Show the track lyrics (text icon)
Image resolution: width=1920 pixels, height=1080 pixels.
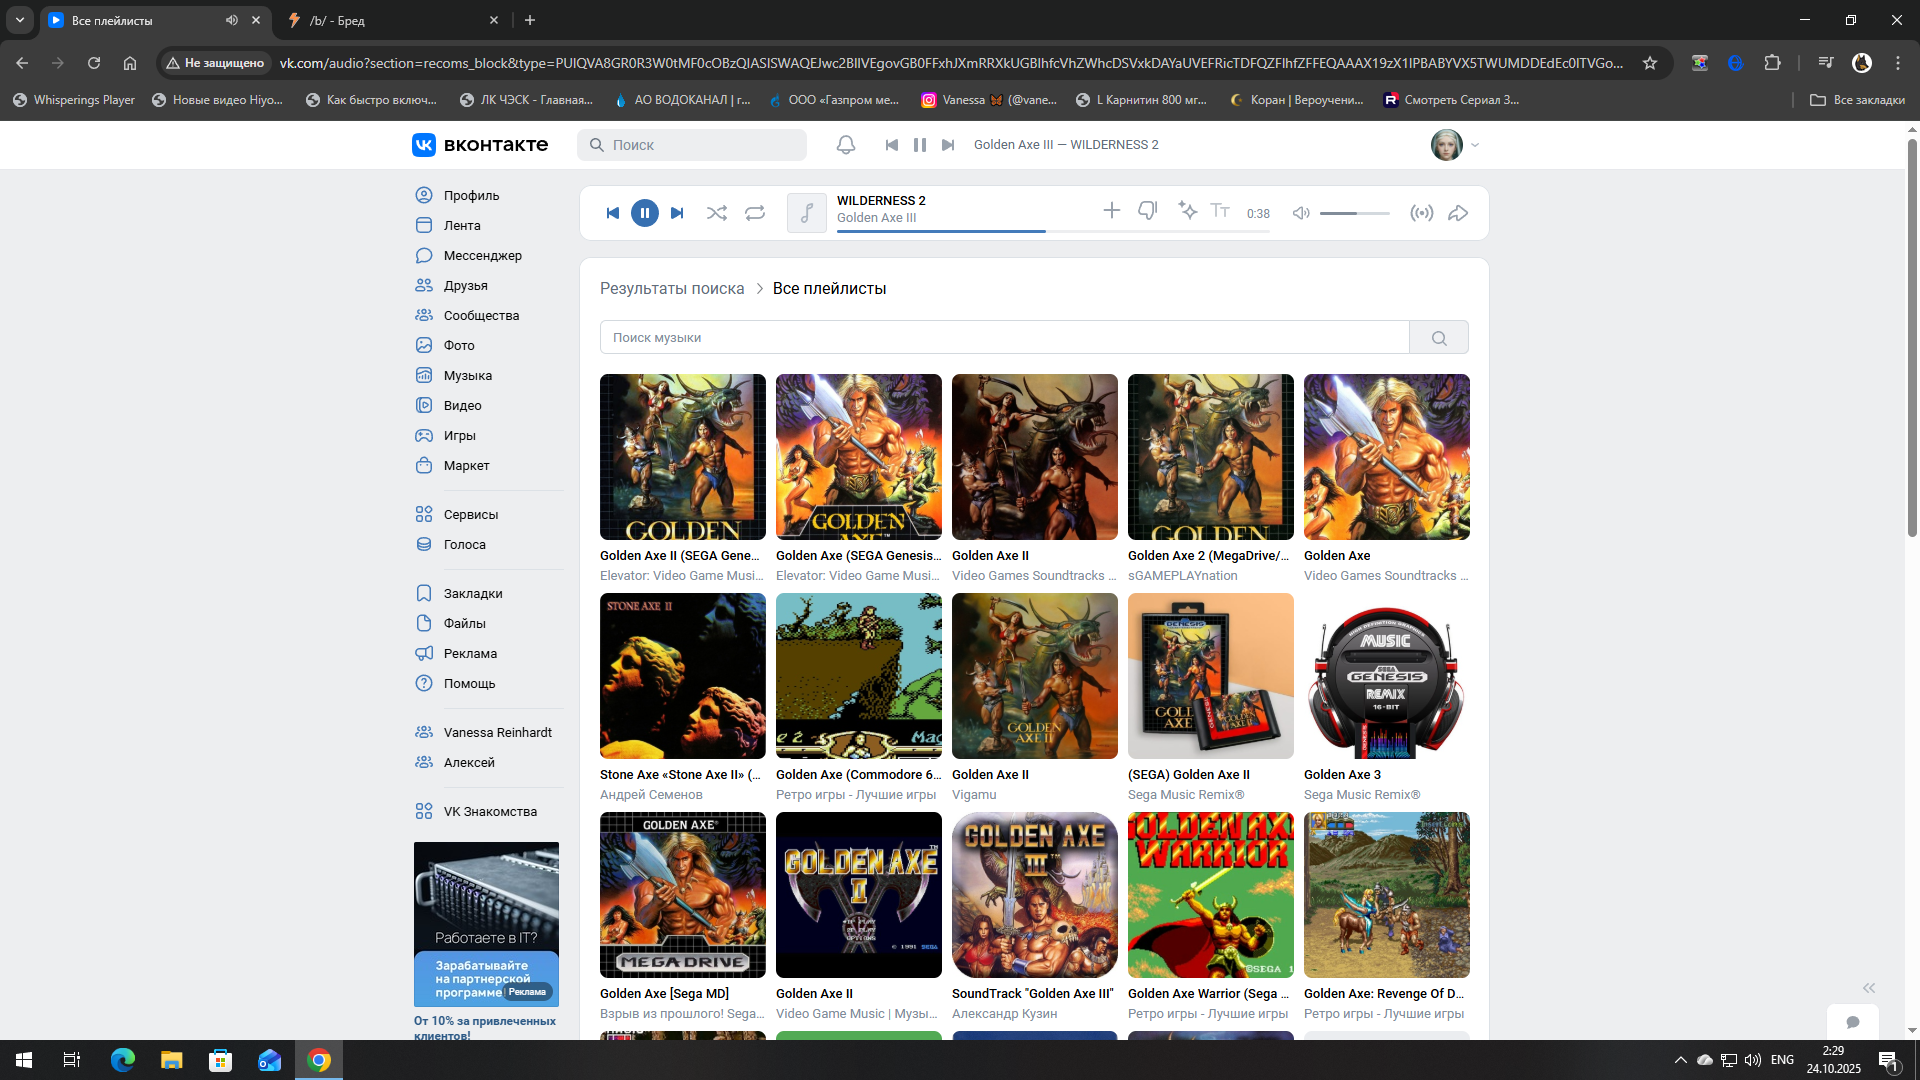coord(1220,210)
